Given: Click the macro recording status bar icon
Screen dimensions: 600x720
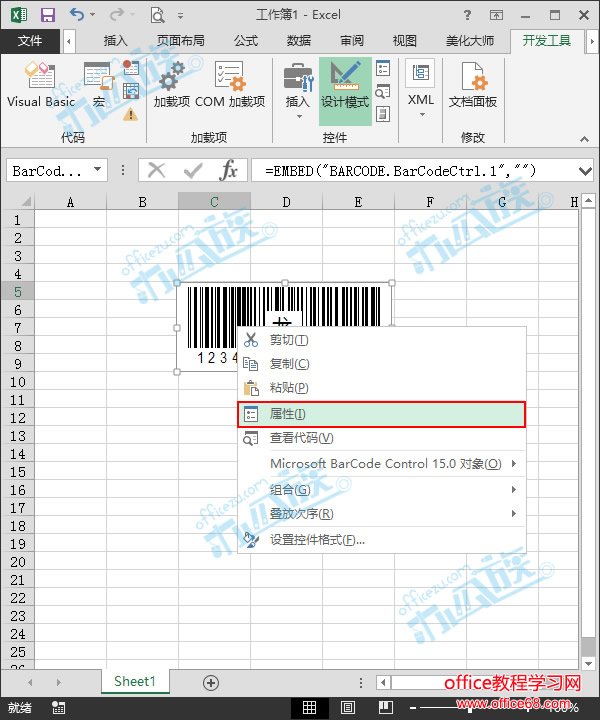Looking at the screenshot, I should click(58, 708).
